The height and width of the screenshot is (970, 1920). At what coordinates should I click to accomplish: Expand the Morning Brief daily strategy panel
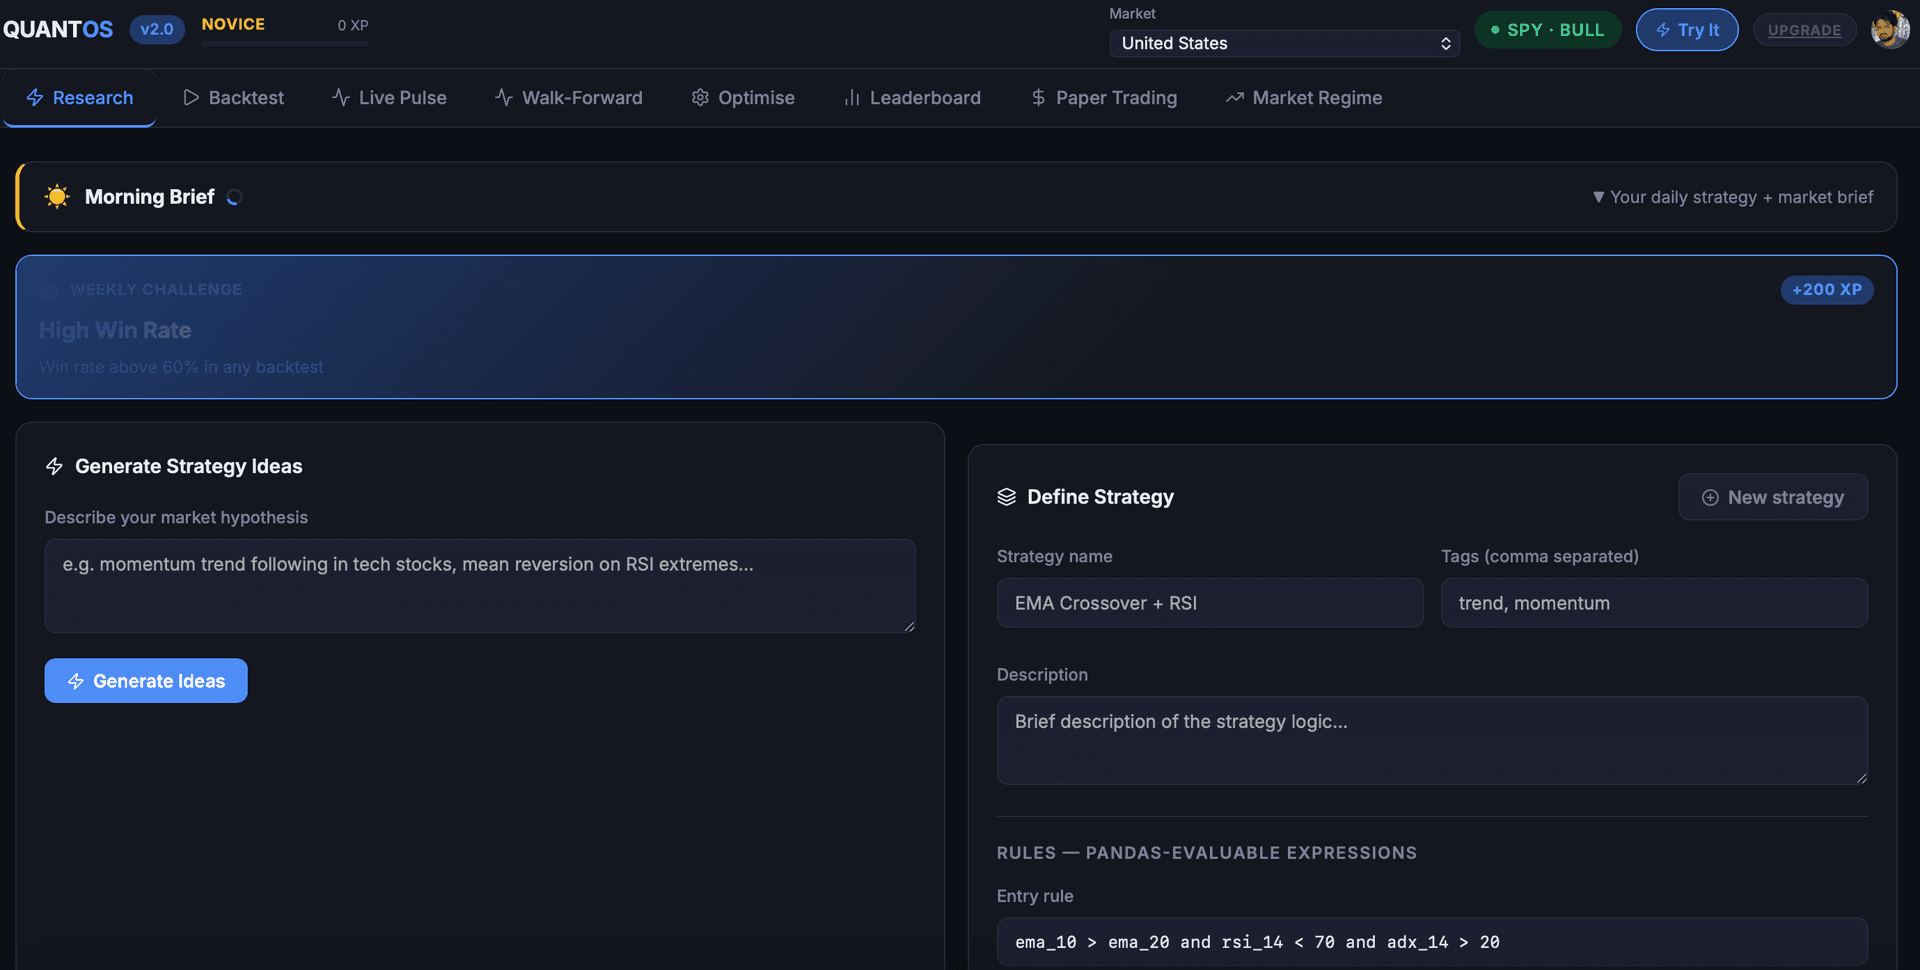tap(1732, 197)
